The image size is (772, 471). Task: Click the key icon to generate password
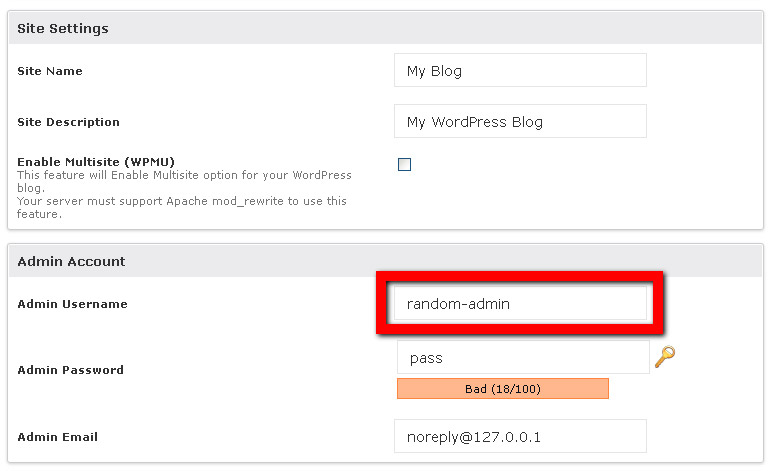(x=665, y=357)
